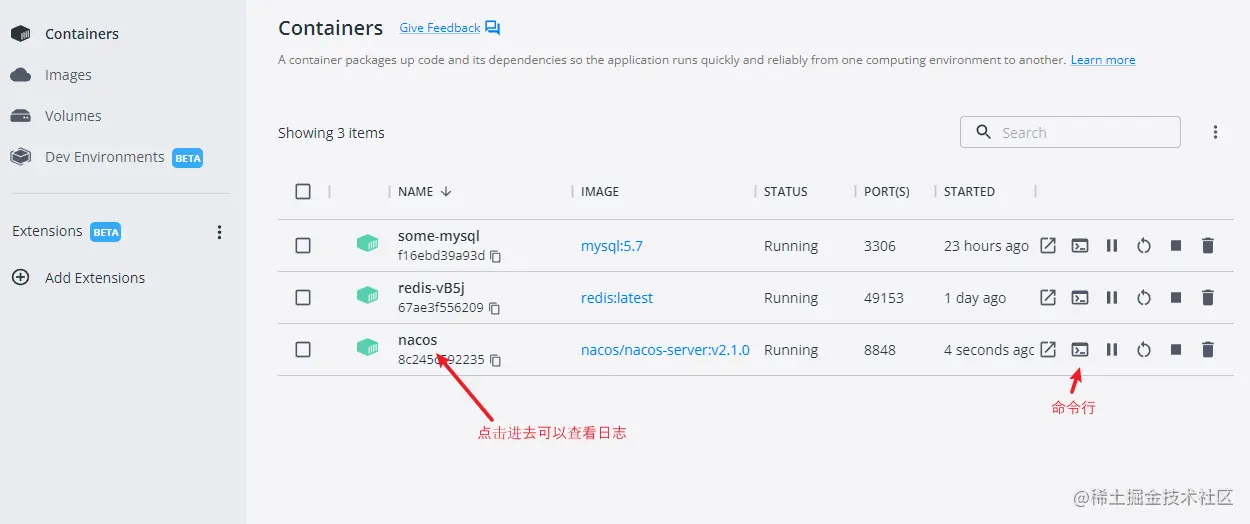Open the Give Feedback link
Screen dimensions: 1250x524
(x=440, y=28)
